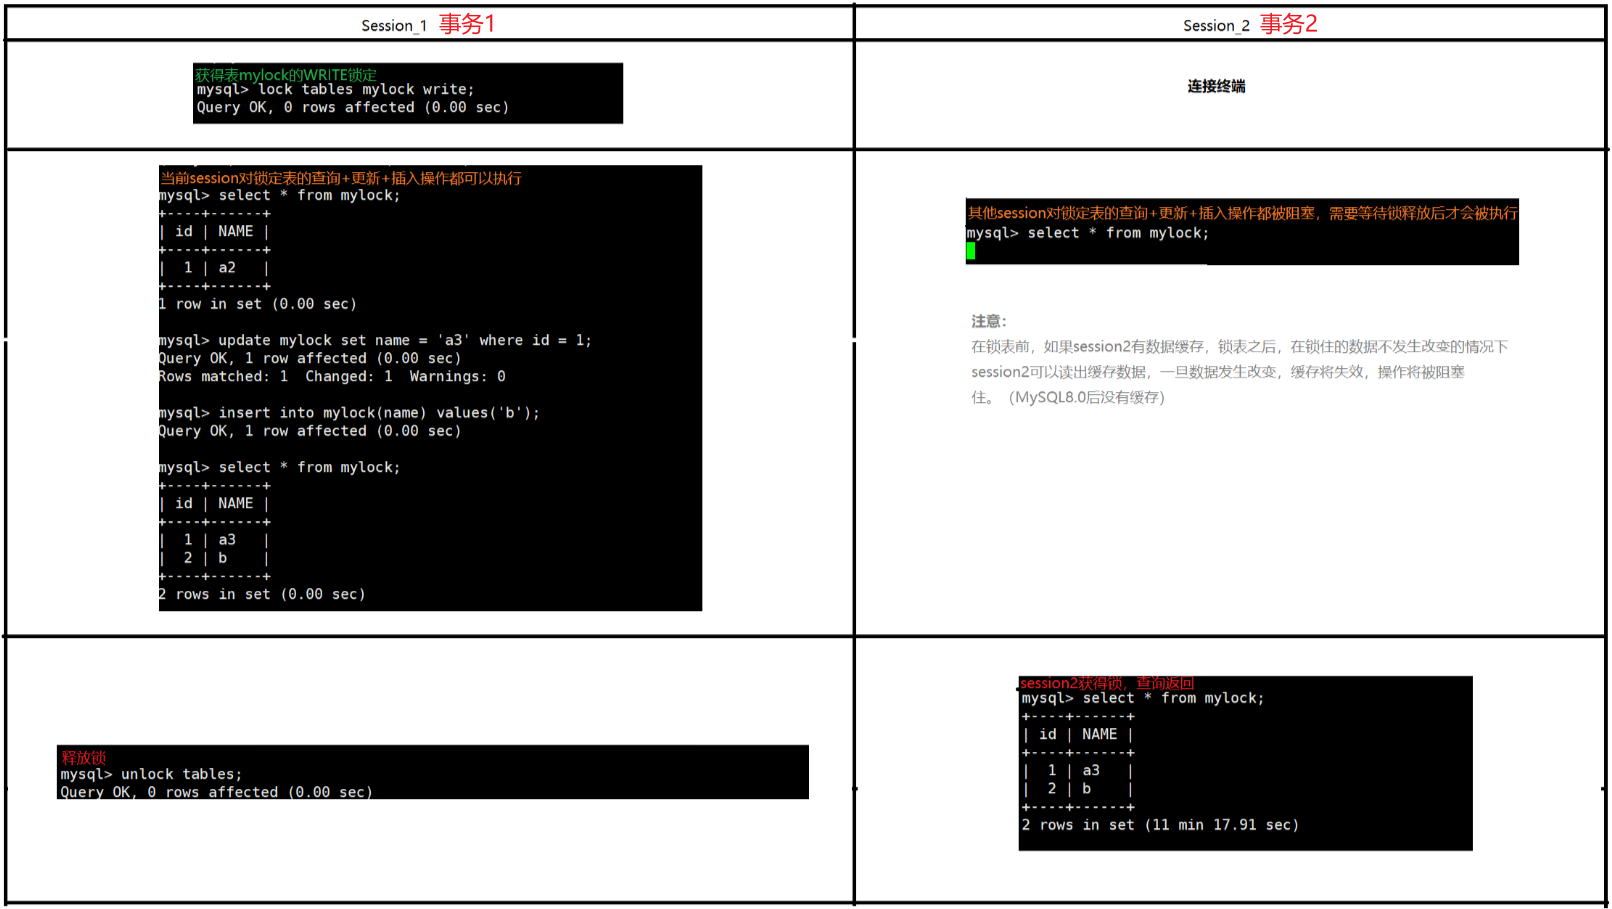Click the green caption '获得表mylock的WRITE锁定'
Image resolution: width=1612 pixels, height=909 pixels.
[286, 74]
